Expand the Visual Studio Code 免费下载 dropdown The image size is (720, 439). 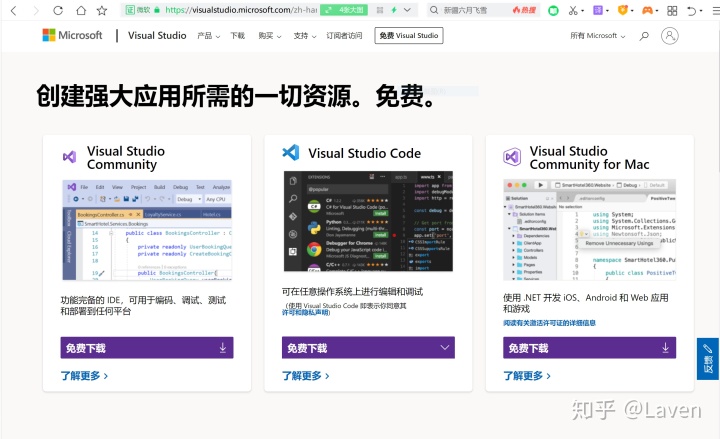pos(368,348)
